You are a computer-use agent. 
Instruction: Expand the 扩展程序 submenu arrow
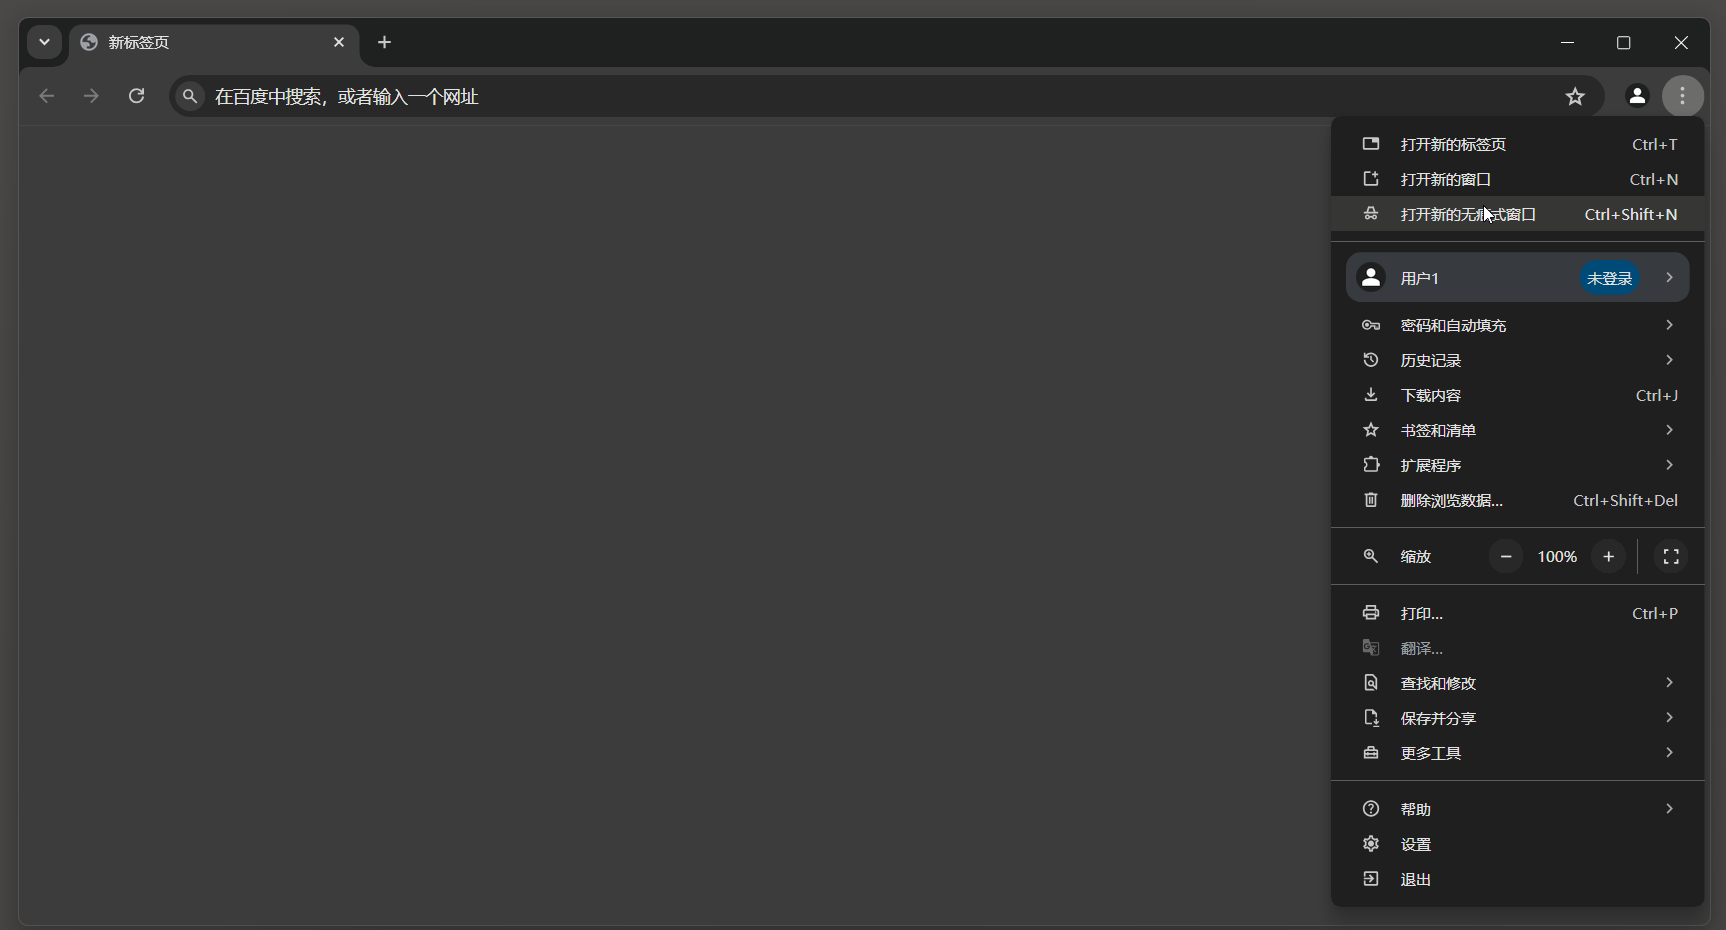(x=1669, y=465)
